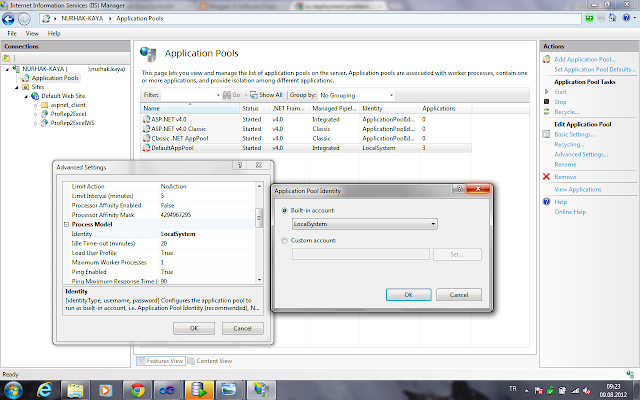Click the Go filter button
Viewport: 640px width, 400px height.
232,95
